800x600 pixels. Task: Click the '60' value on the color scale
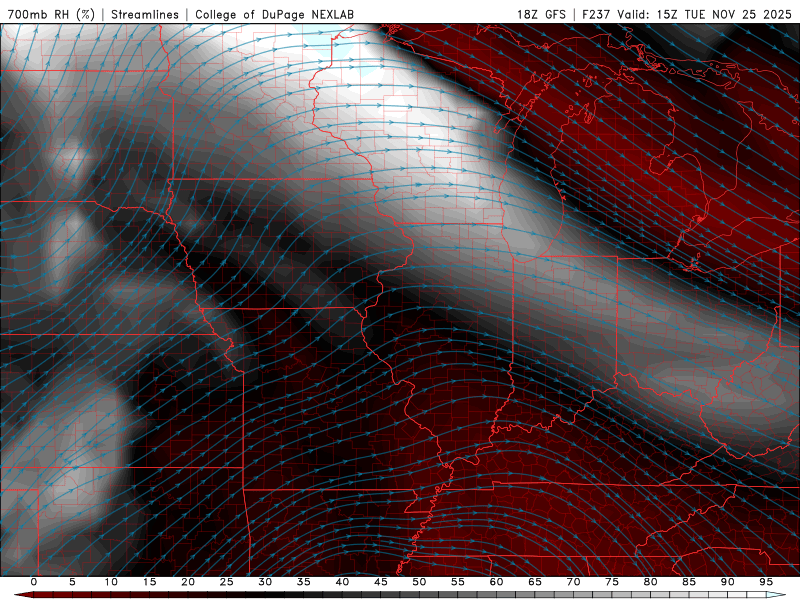[496, 582]
